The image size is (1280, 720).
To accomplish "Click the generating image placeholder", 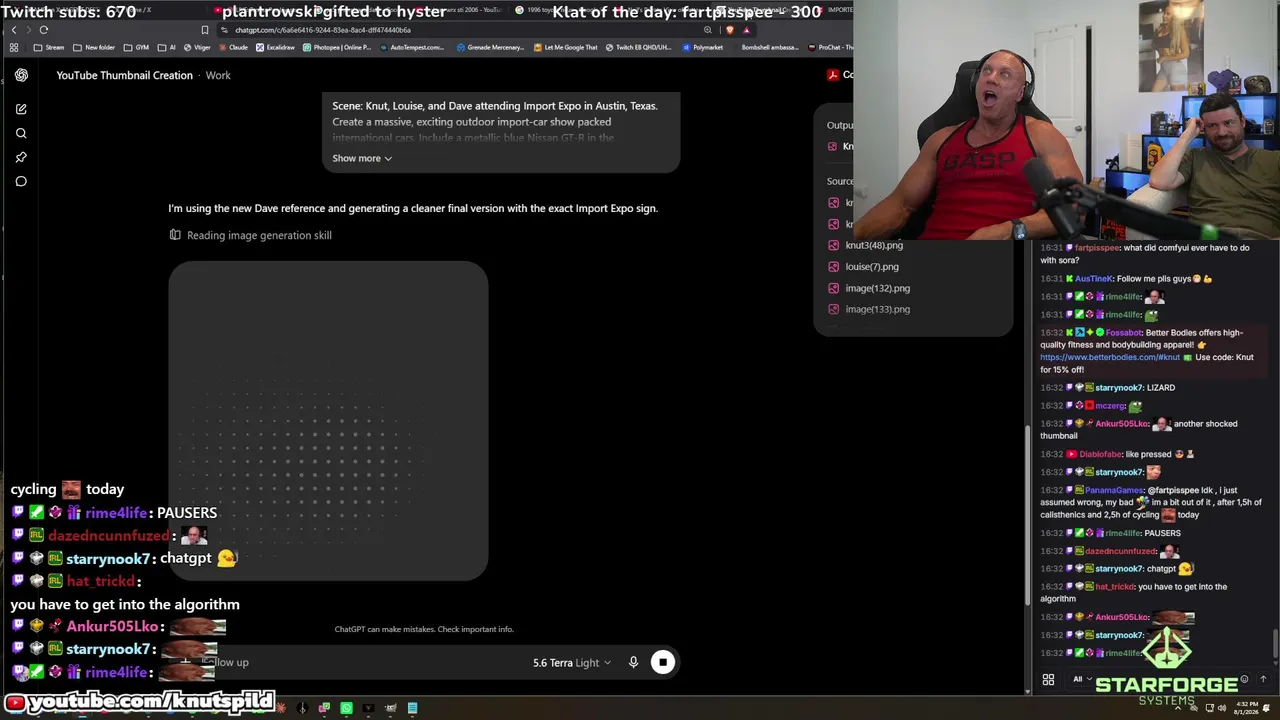I will click(x=328, y=421).
